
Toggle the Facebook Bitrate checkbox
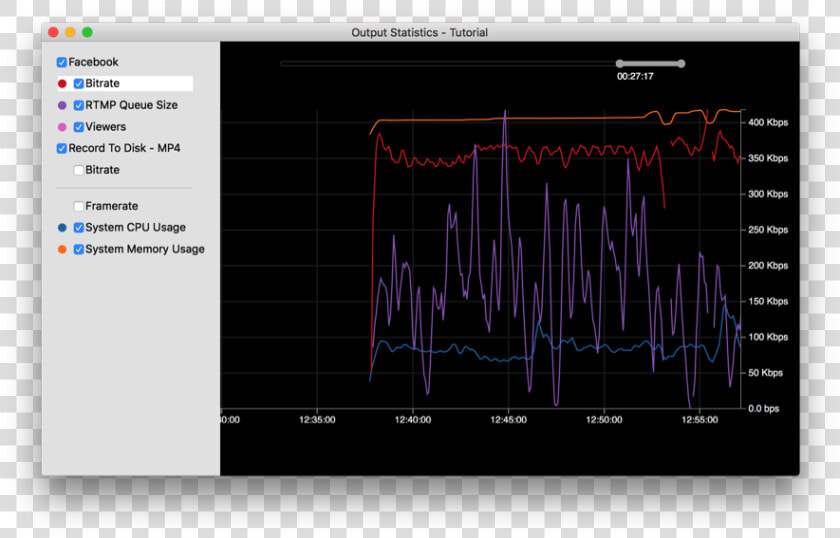[x=79, y=84]
